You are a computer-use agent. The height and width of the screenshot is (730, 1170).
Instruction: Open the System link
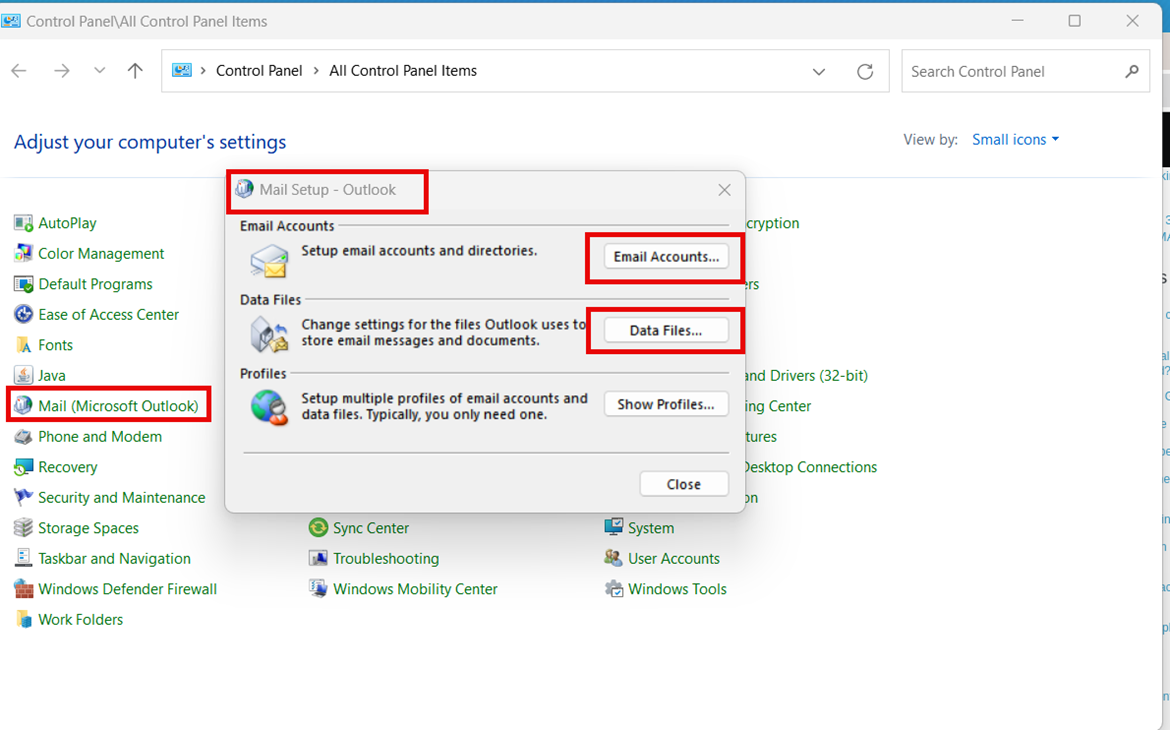(651, 528)
